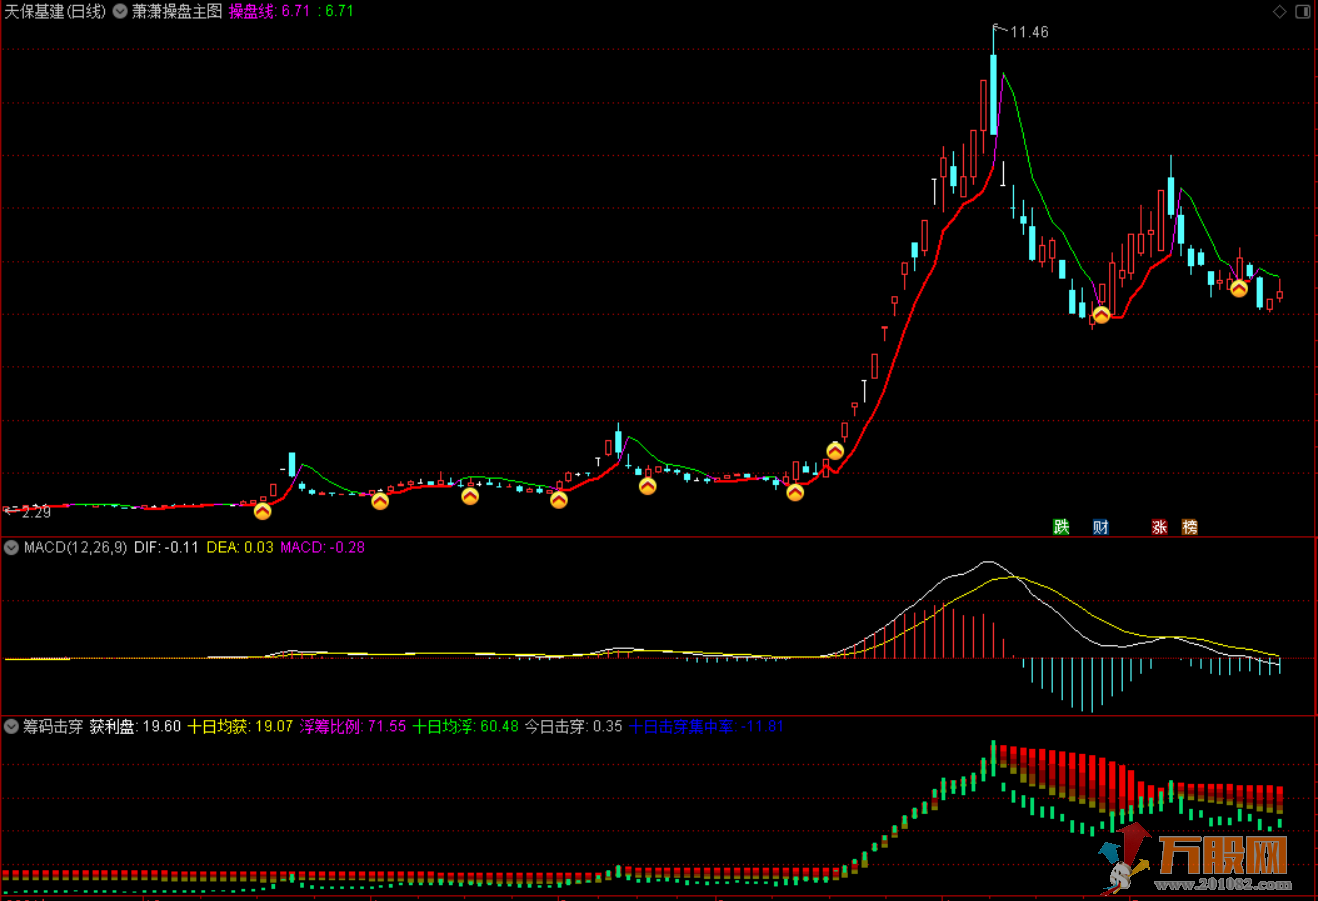Open the main chart indicator dropdown arrow
The height and width of the screenshot is (901, 1318).
(x=120, y=12)
